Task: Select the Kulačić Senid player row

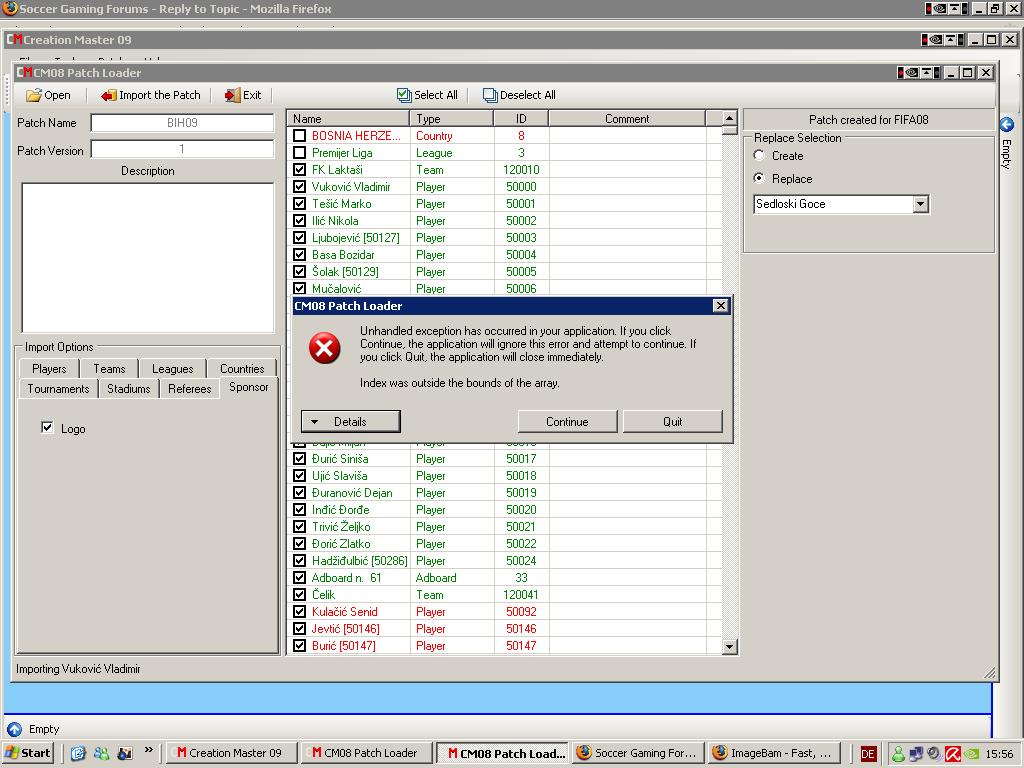Action: [x=506, y=612]
